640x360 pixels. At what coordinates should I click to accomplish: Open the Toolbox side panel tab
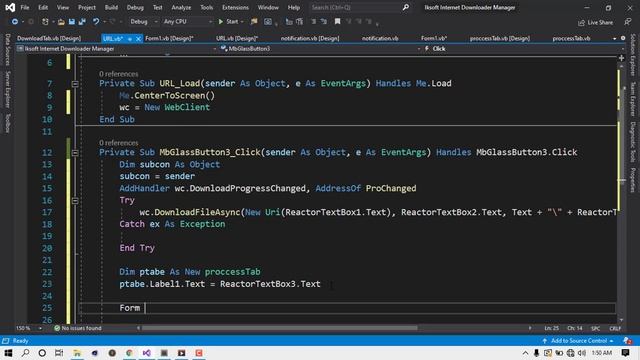click(7, 123)
